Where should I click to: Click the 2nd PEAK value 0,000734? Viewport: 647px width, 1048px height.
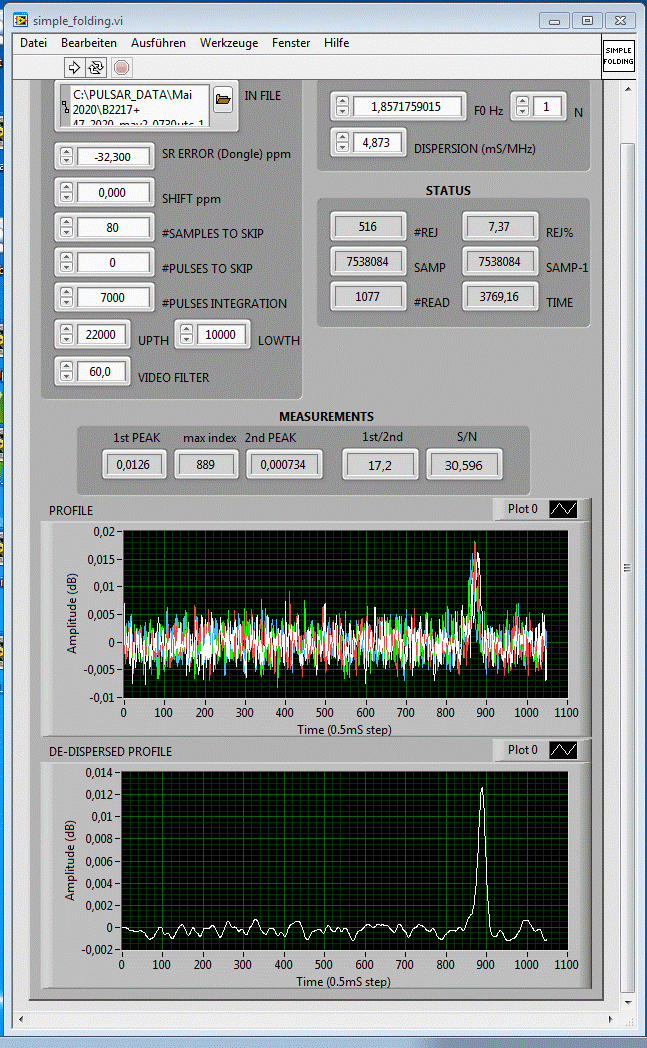click(x=283, y=465)
